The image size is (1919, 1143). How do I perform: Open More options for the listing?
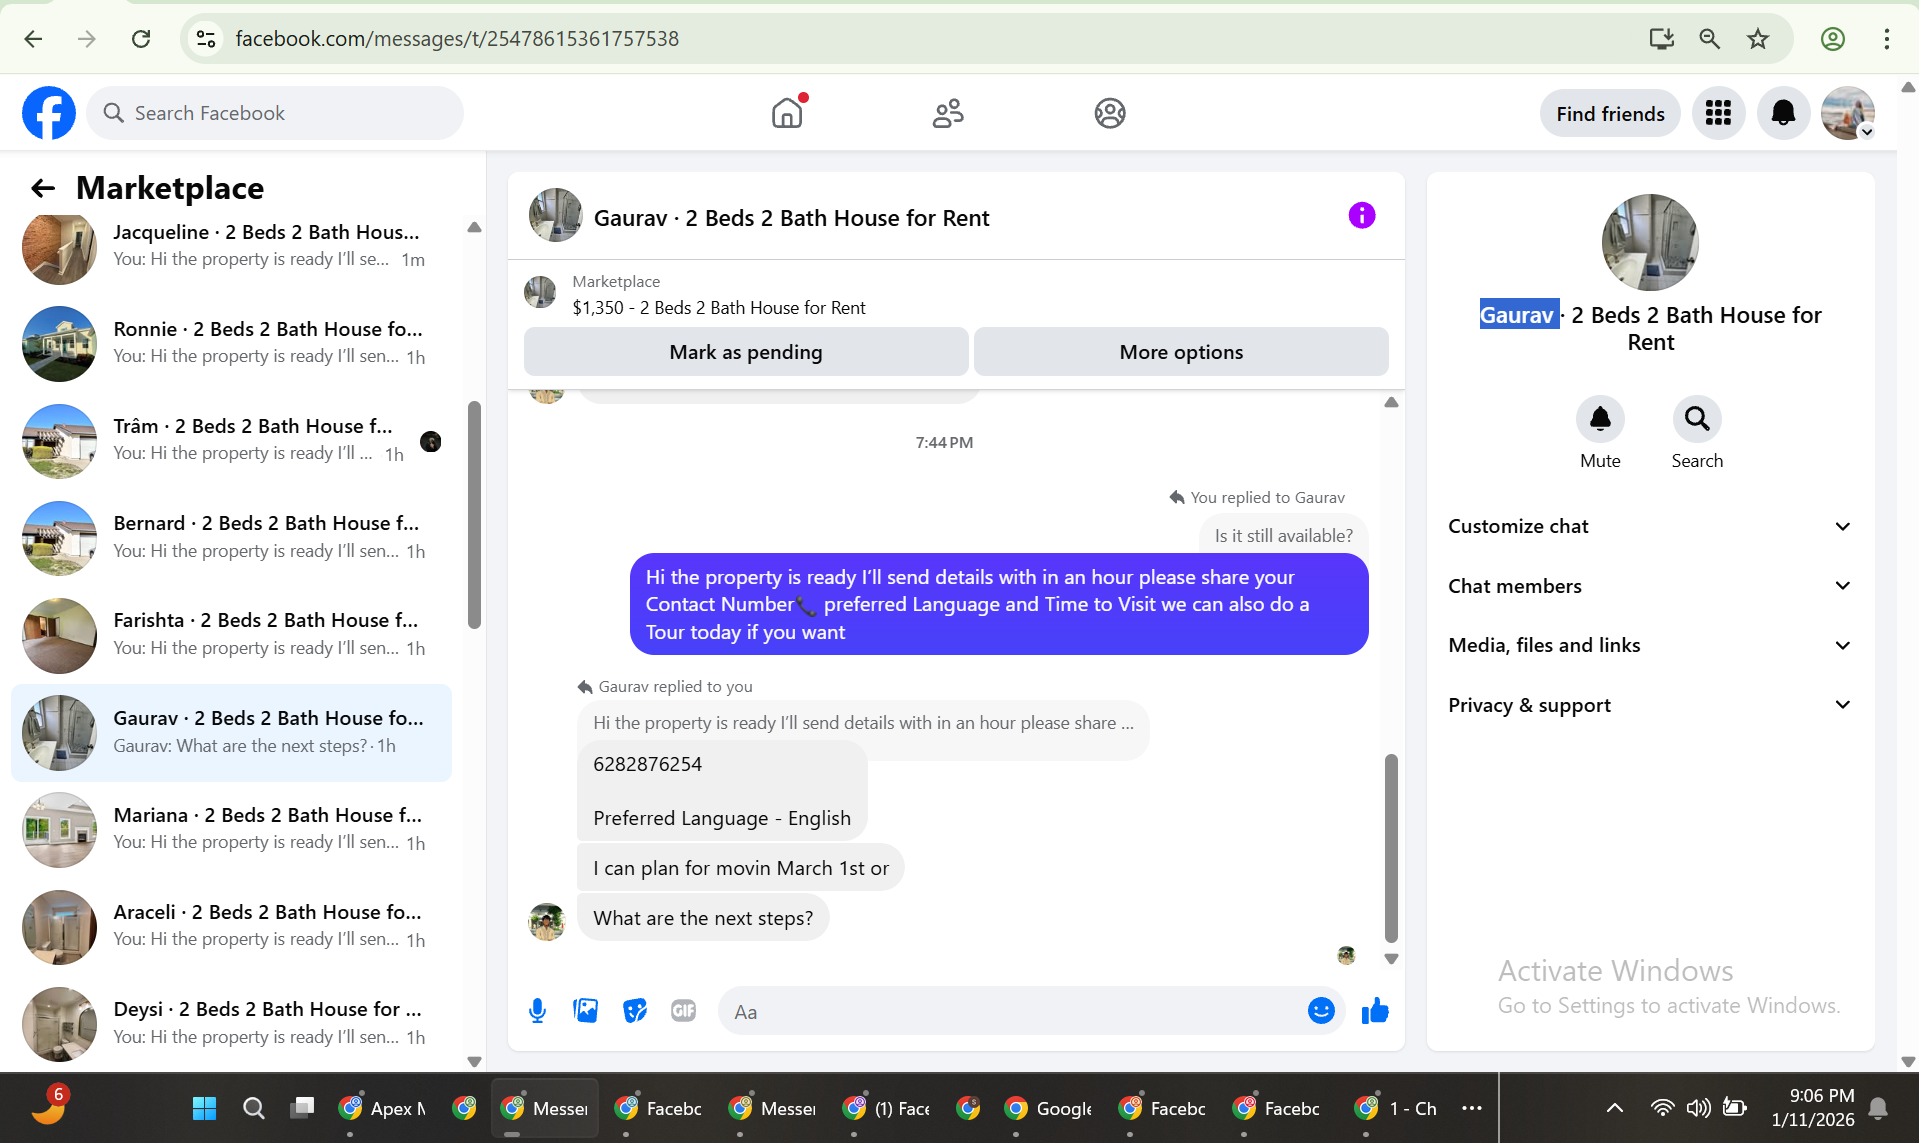pyautogui.click(x=1181, y=352)
